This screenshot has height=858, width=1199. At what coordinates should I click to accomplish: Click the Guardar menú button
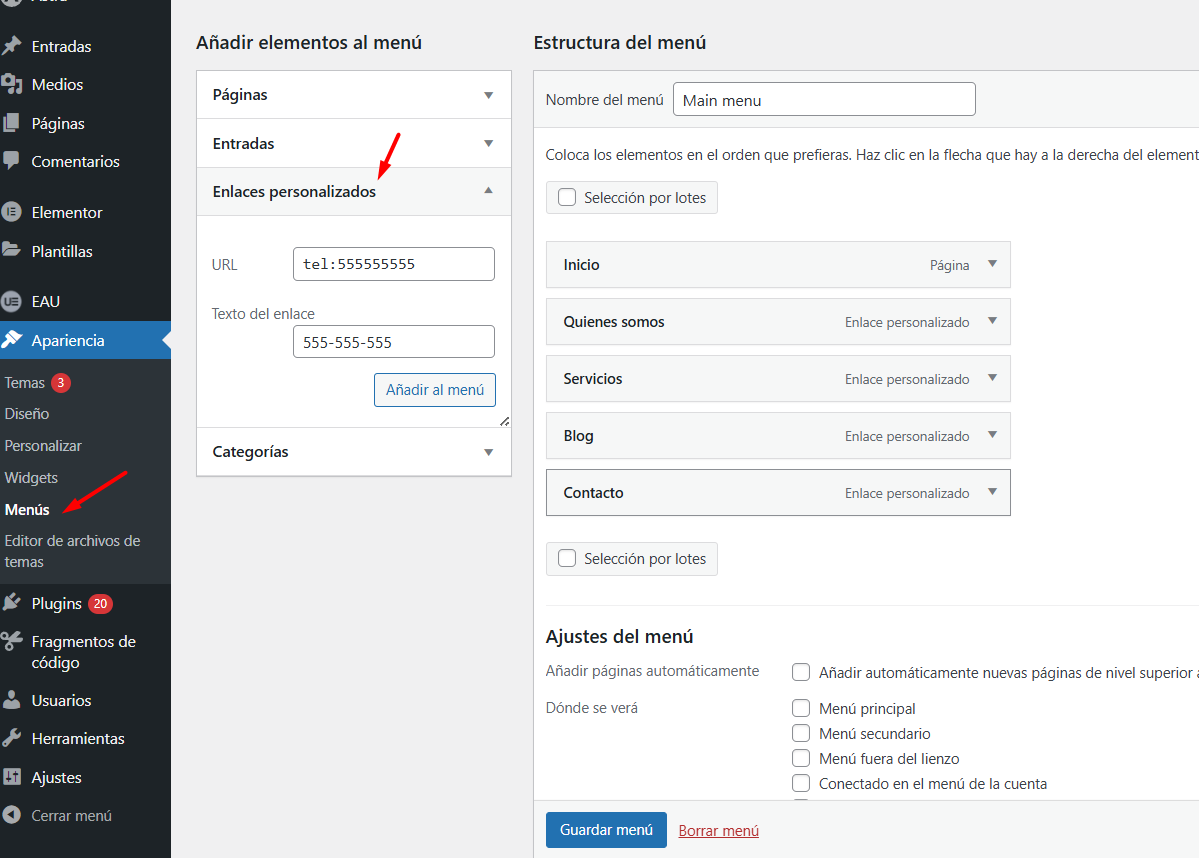pos(606,830)
